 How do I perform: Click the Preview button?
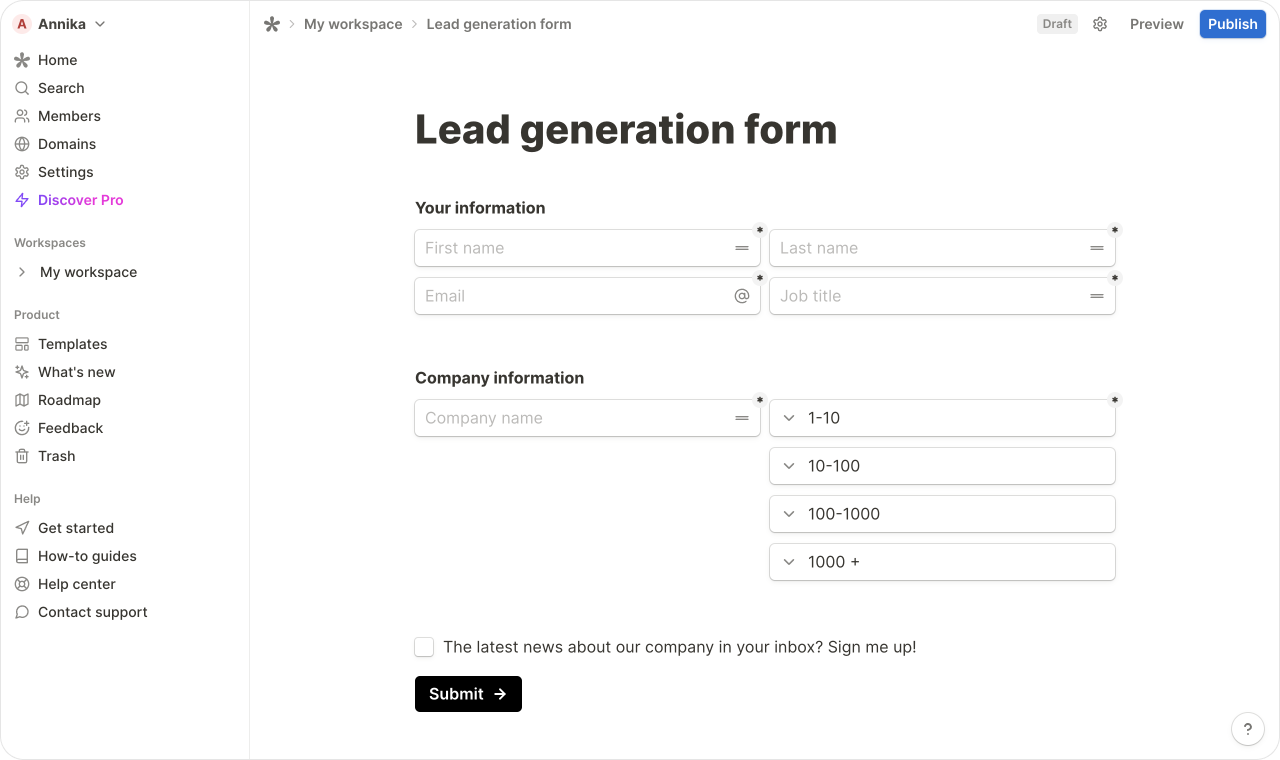pos(1156,24)
